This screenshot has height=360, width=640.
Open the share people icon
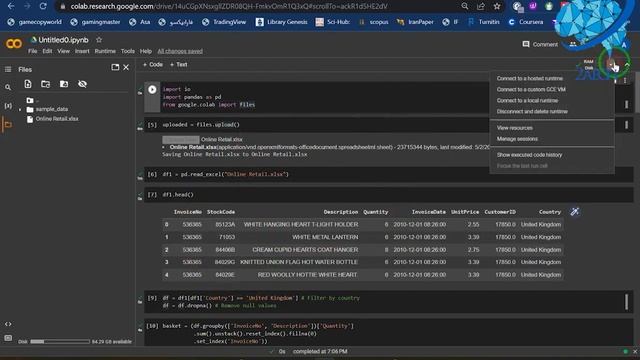(573, 44)
